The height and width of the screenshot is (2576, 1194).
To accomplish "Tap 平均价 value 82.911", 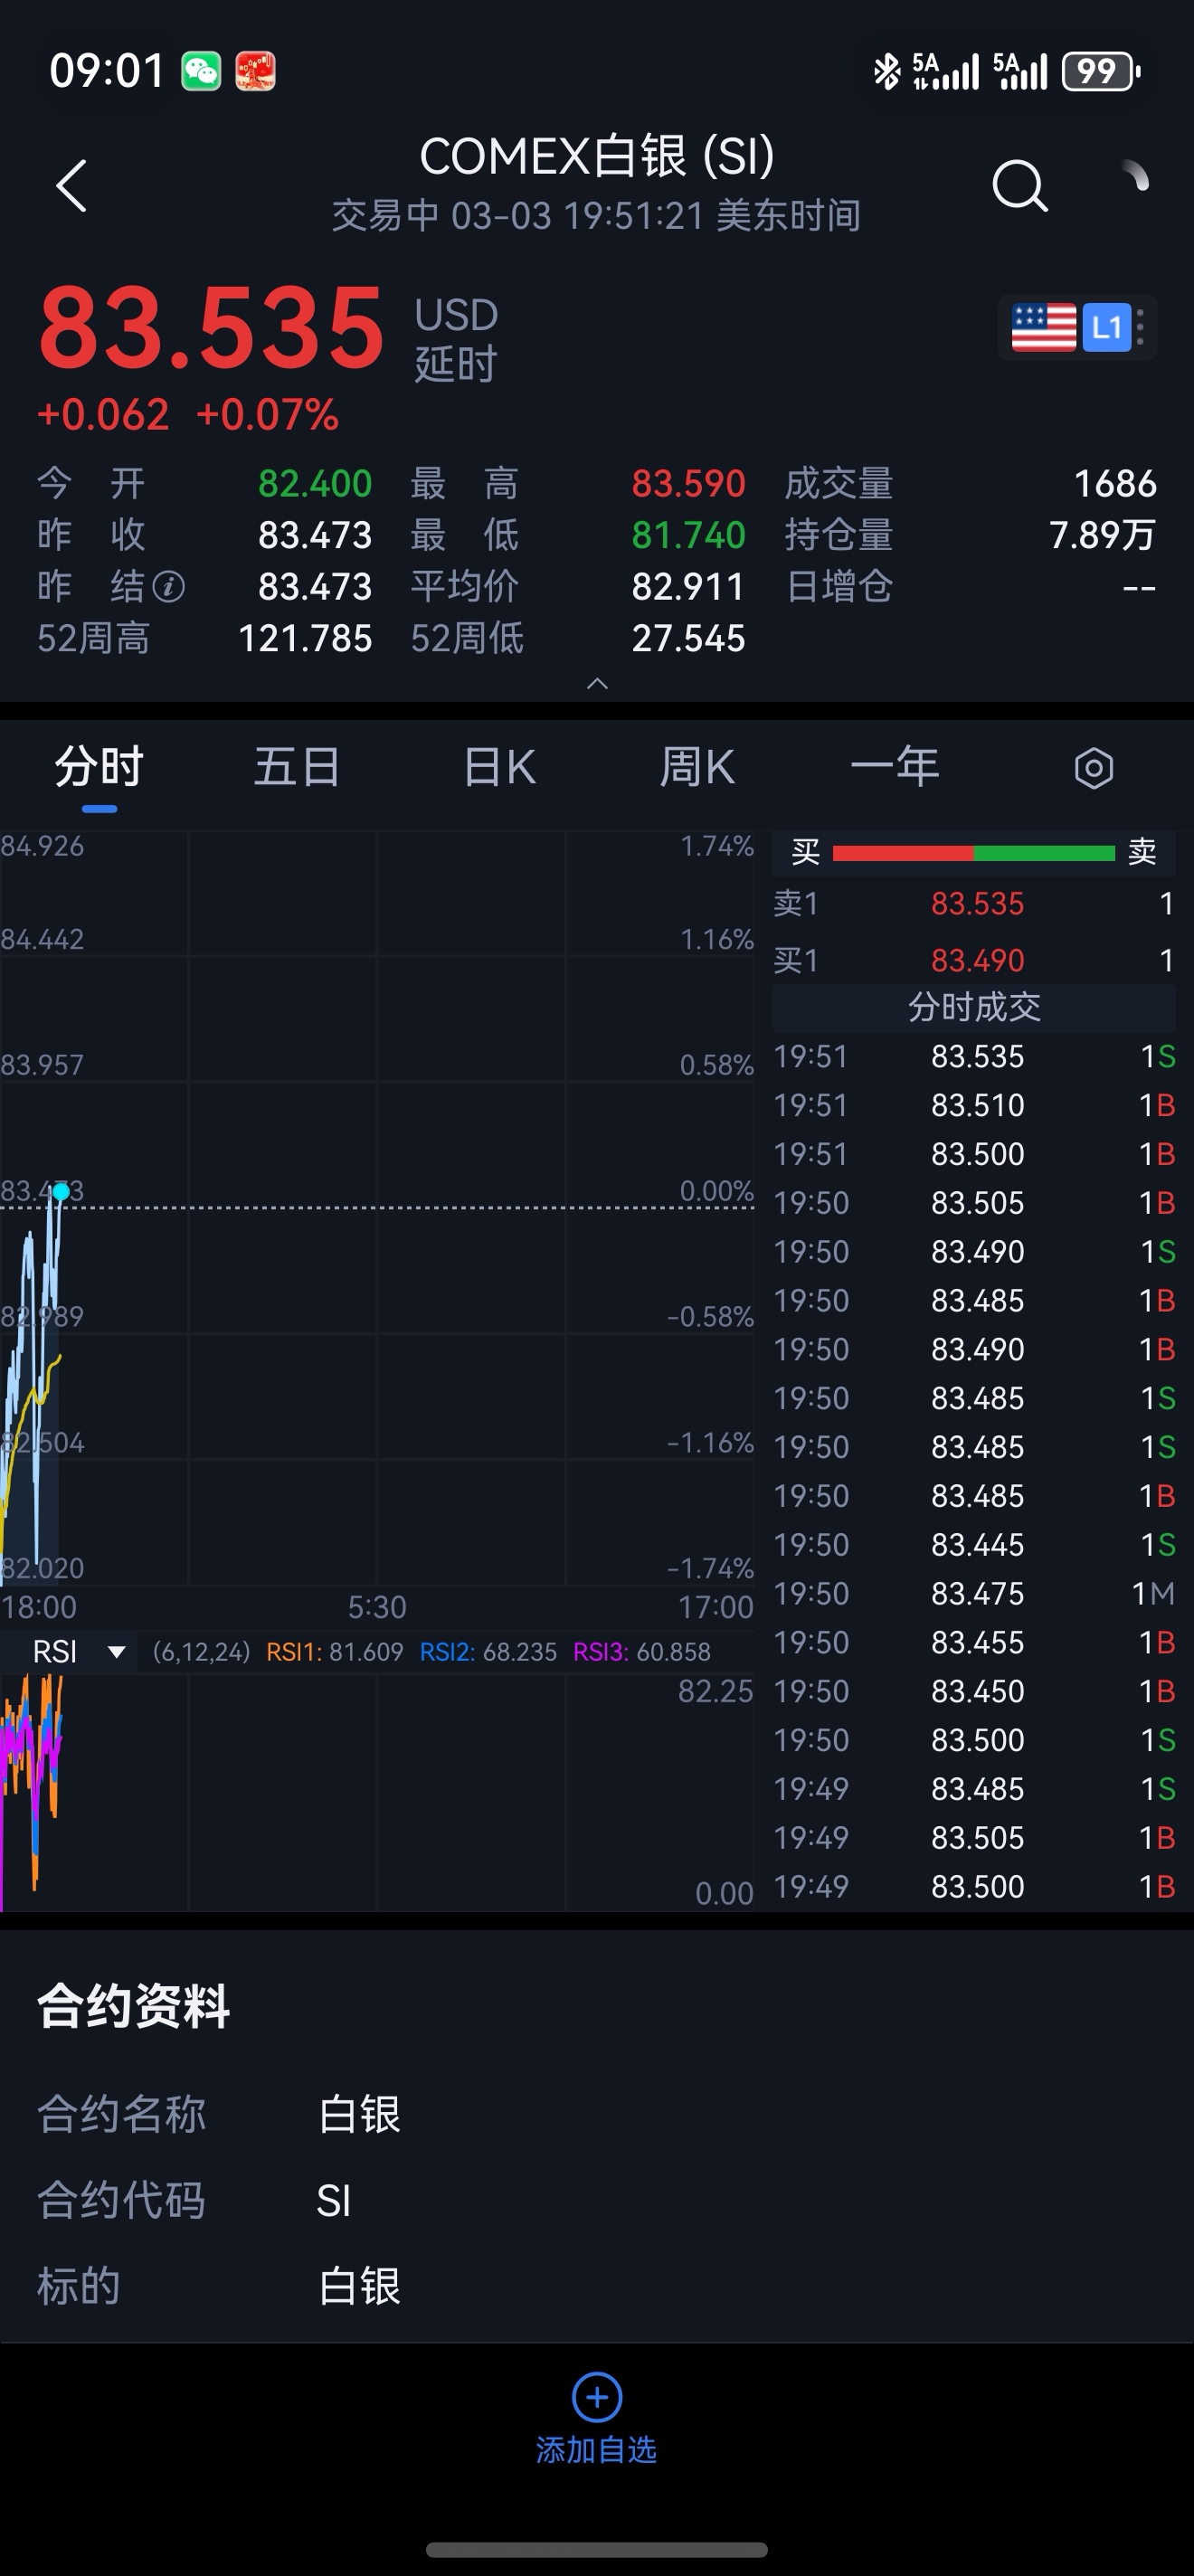I will (x=689, y=587).
